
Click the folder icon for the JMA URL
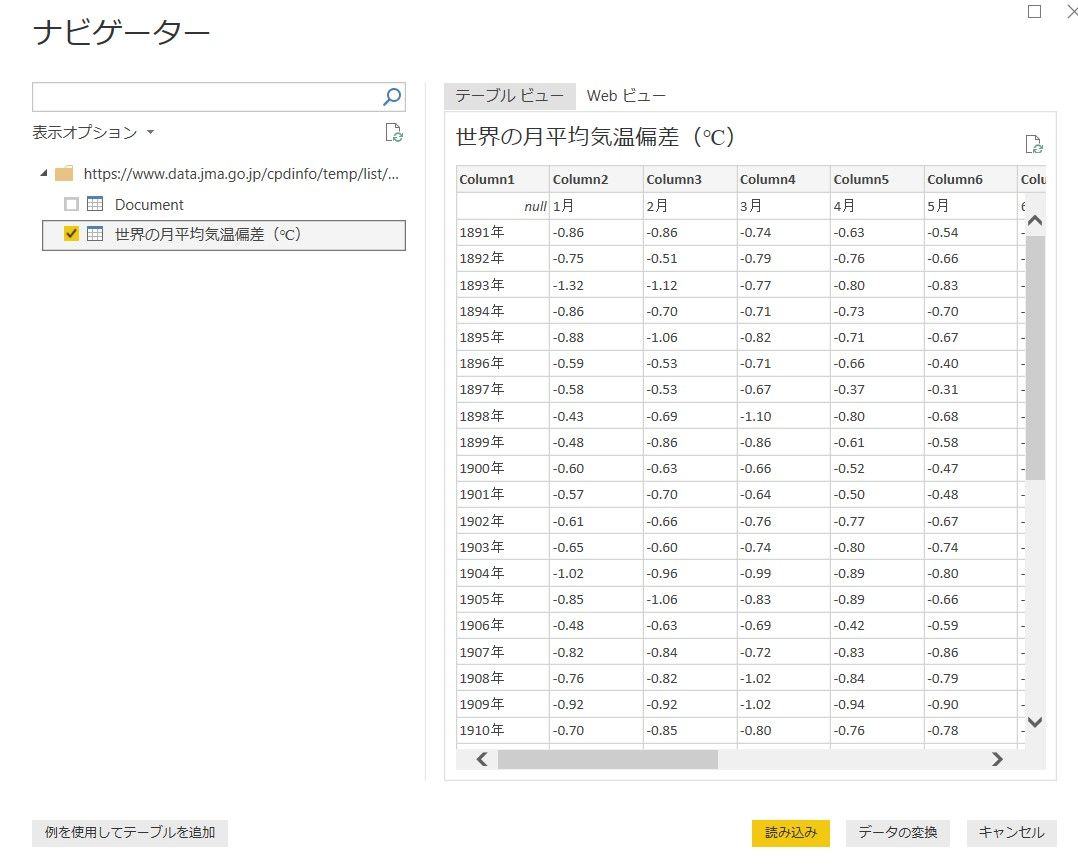point(64,174)
